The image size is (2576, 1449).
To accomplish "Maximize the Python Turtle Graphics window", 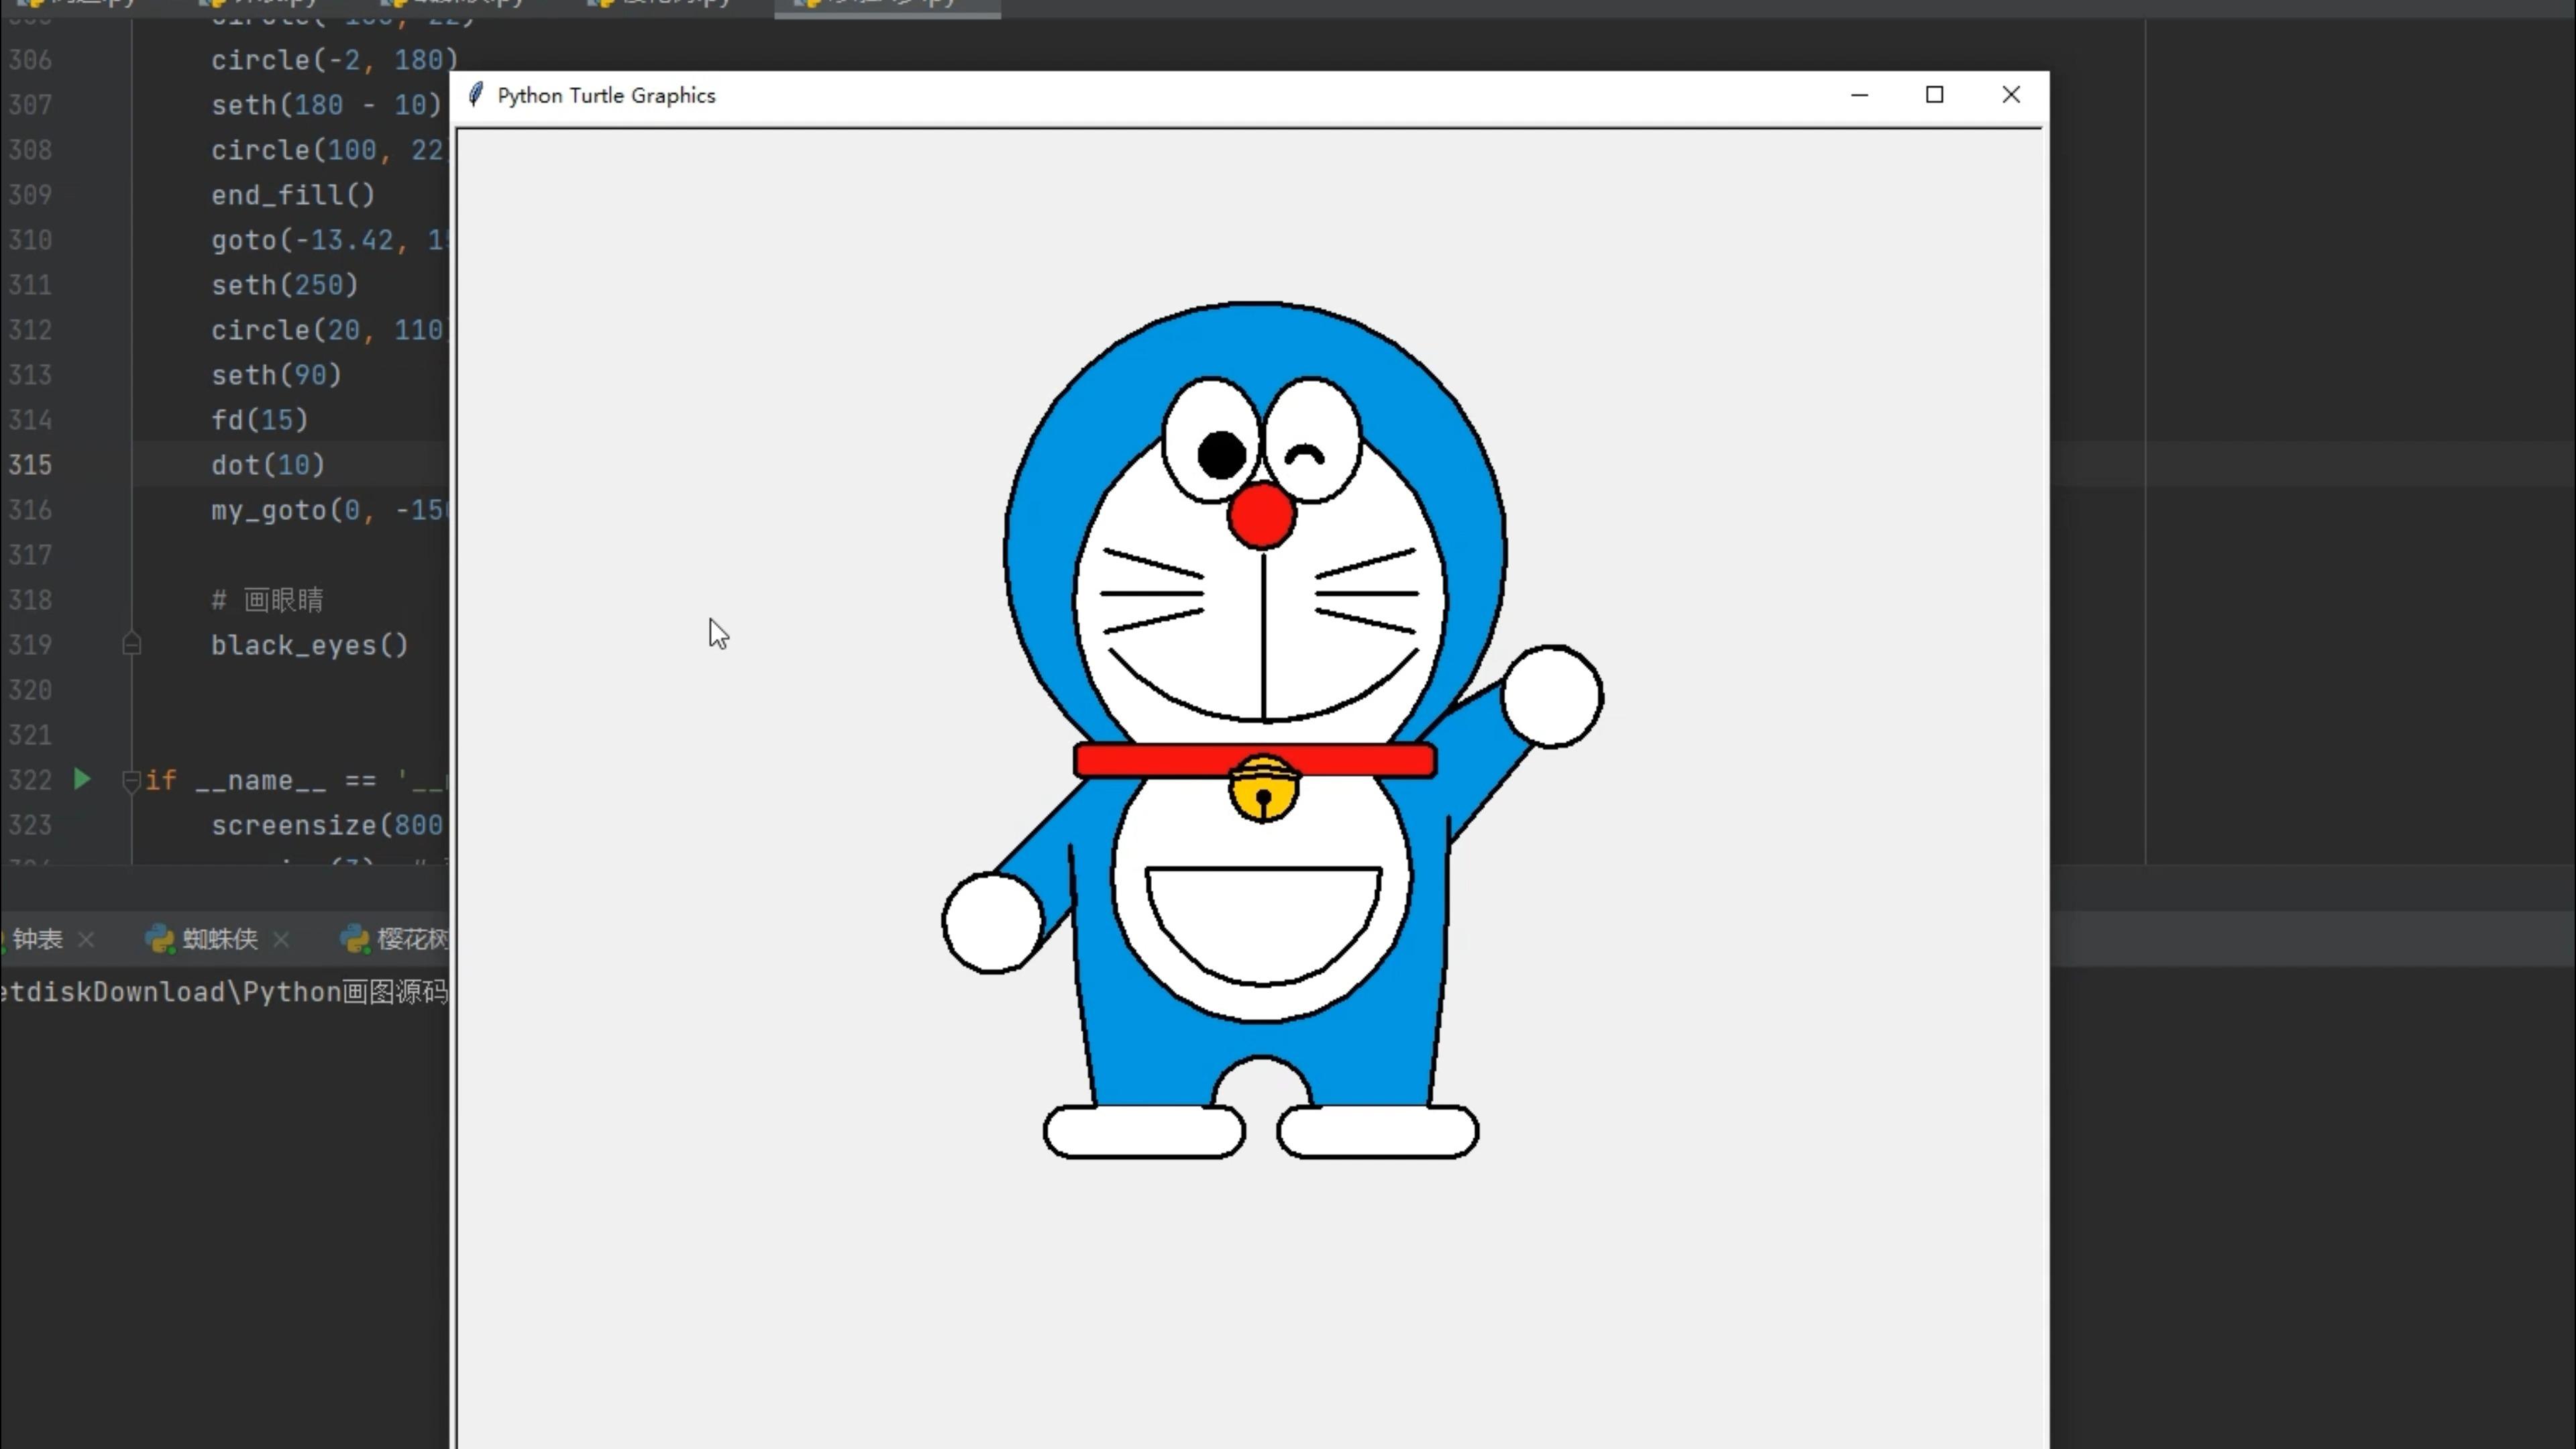I will (x=1935, y=95).
